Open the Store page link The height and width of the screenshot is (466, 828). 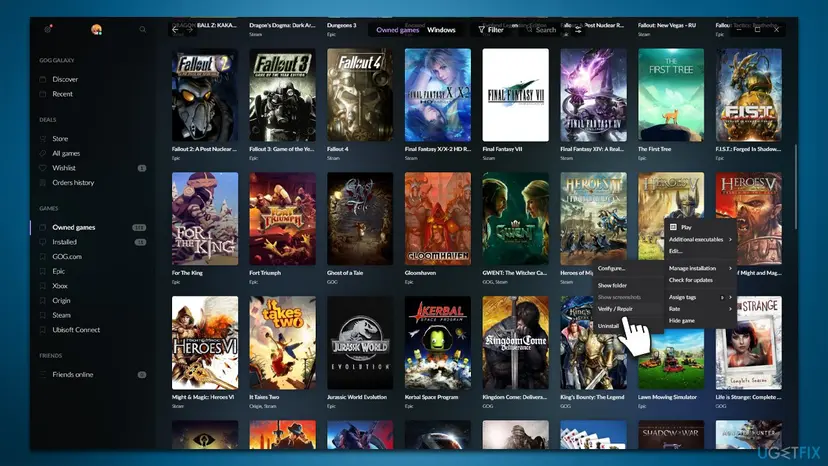(x=60, y=139)
